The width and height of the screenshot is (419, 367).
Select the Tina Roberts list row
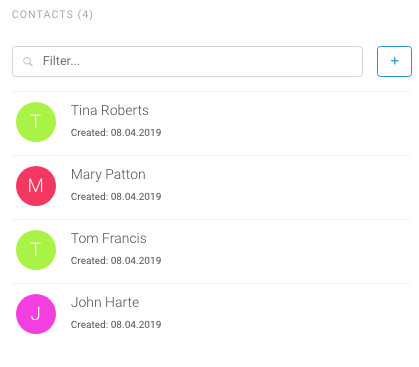(211, 123)
